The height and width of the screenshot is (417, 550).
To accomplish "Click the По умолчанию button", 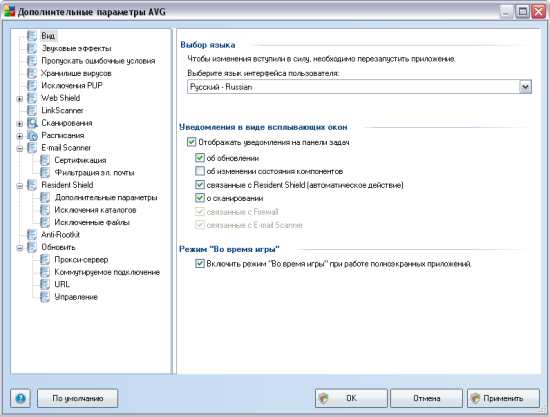I will (78, 398).
